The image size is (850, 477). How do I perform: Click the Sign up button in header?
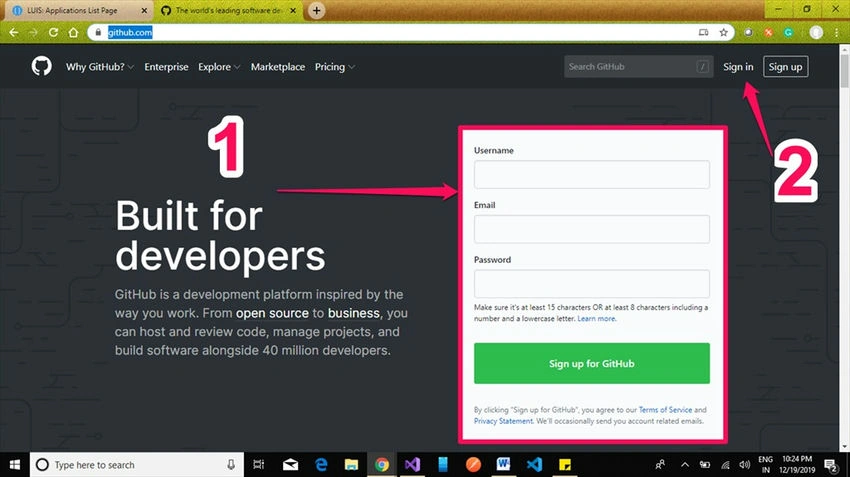[785, 67]
